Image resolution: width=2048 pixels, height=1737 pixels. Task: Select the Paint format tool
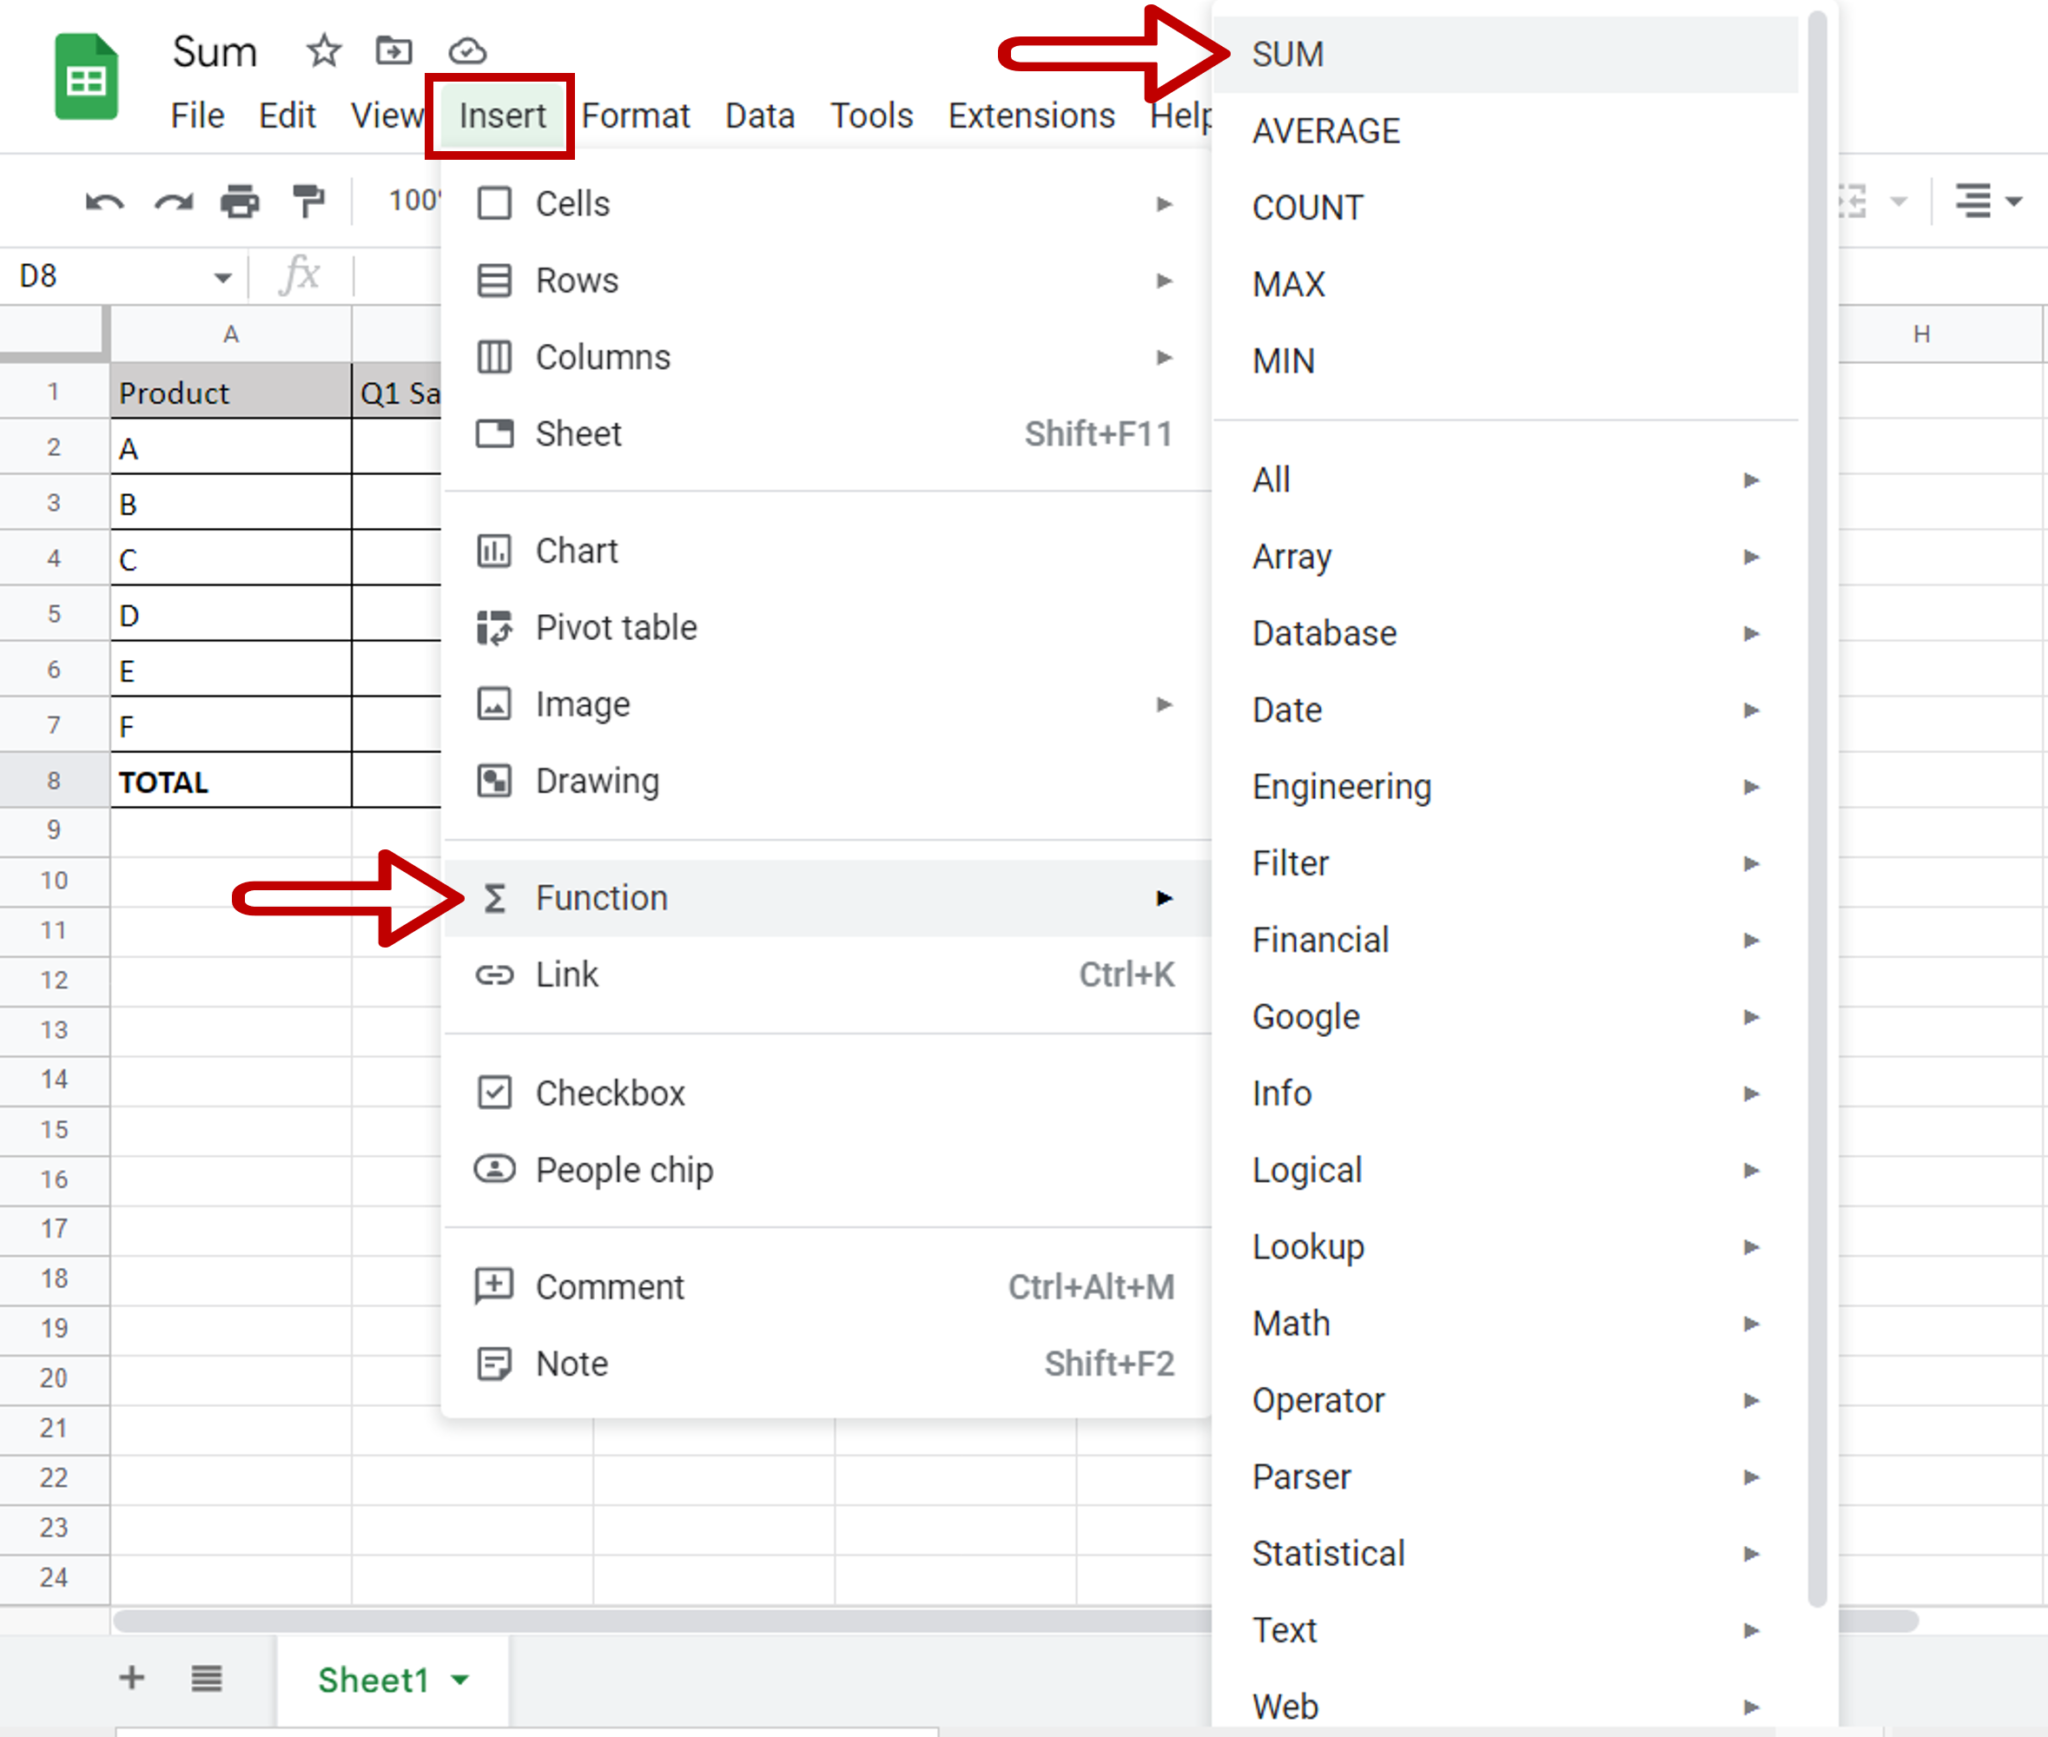tap(307, 201)
